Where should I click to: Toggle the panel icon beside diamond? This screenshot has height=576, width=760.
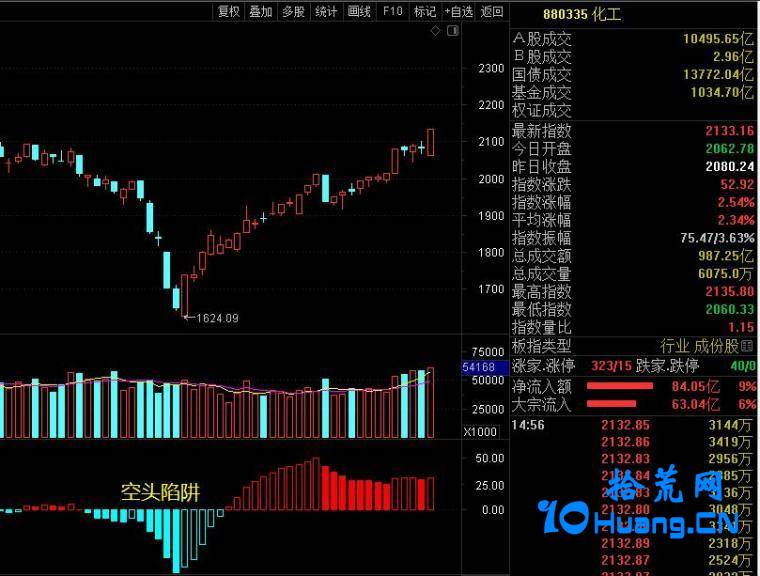[453, 31]
